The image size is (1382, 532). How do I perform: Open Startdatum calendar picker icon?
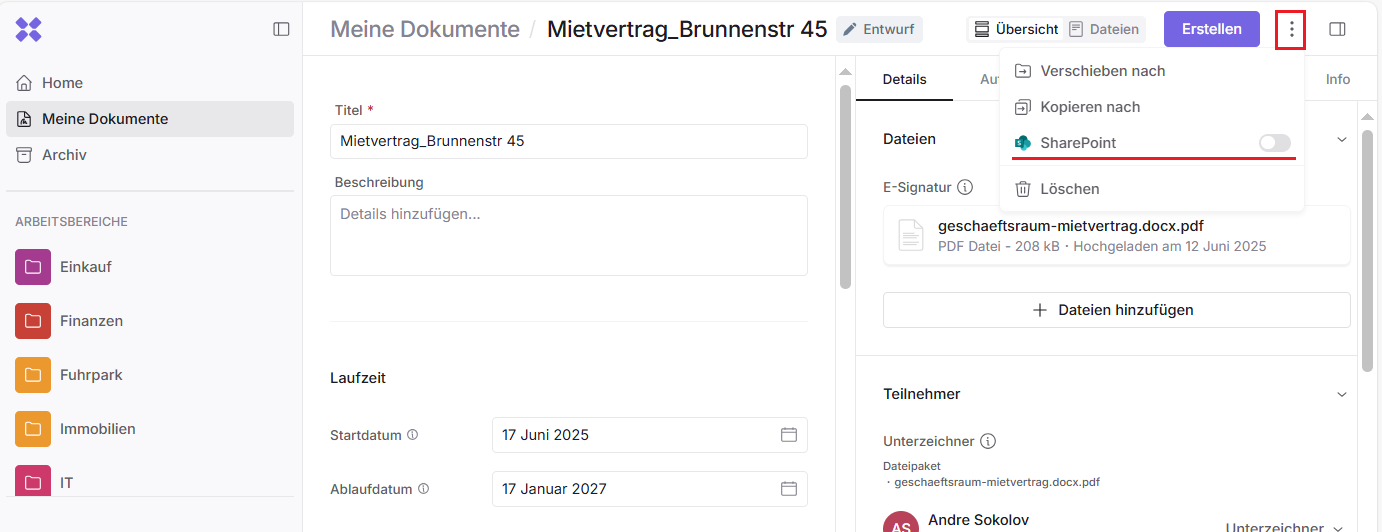(788, 435)
